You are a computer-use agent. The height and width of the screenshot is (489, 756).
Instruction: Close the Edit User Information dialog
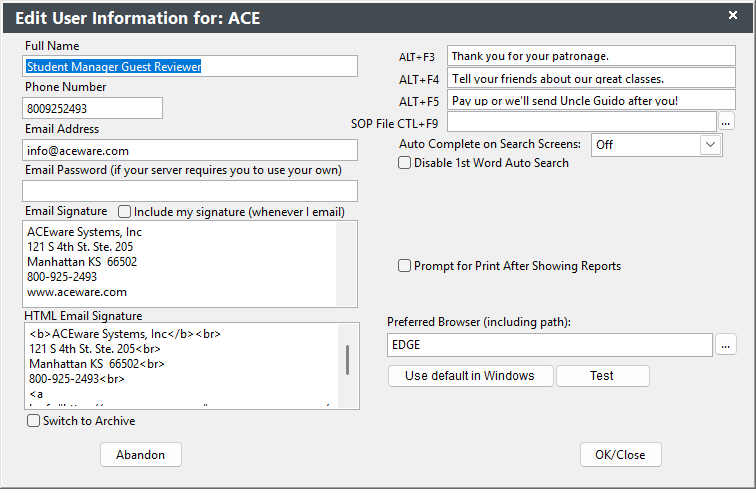(733, 15)
